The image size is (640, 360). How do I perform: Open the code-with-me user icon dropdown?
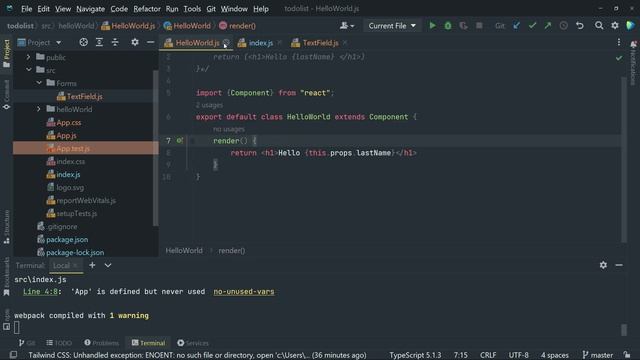tap(347, 26)
